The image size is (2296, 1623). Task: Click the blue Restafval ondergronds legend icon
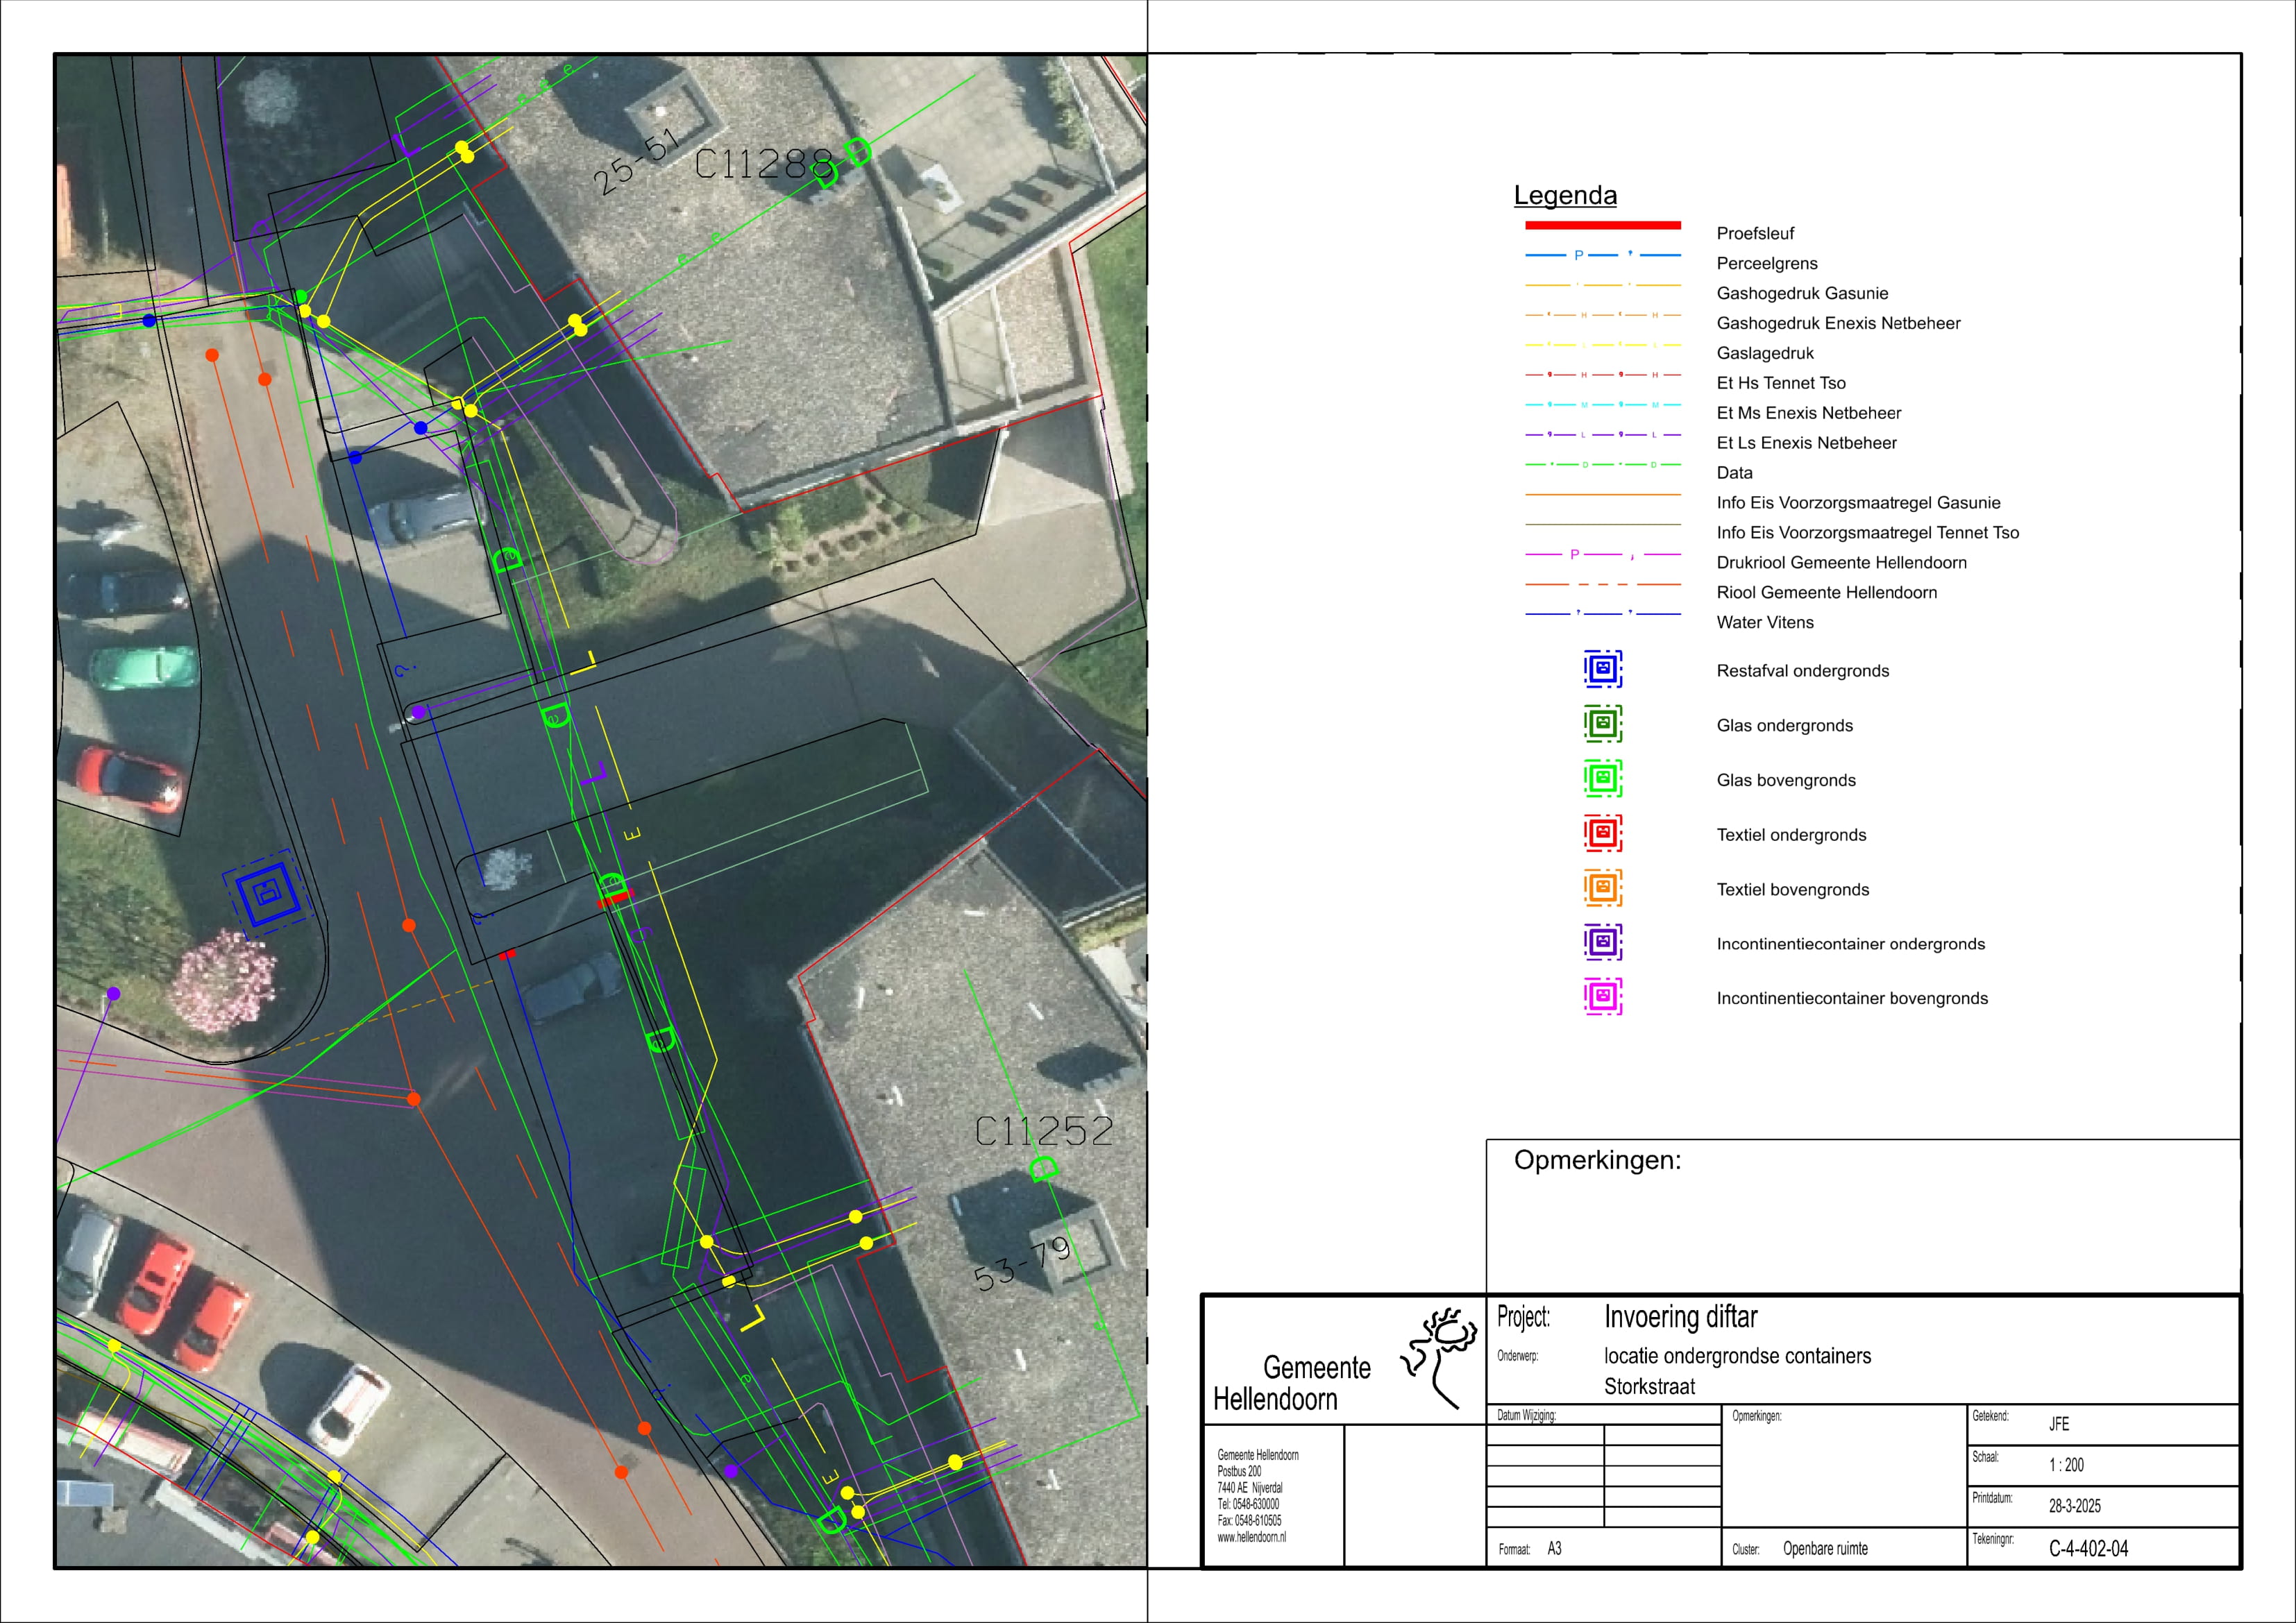click(x=1602, y=669)
